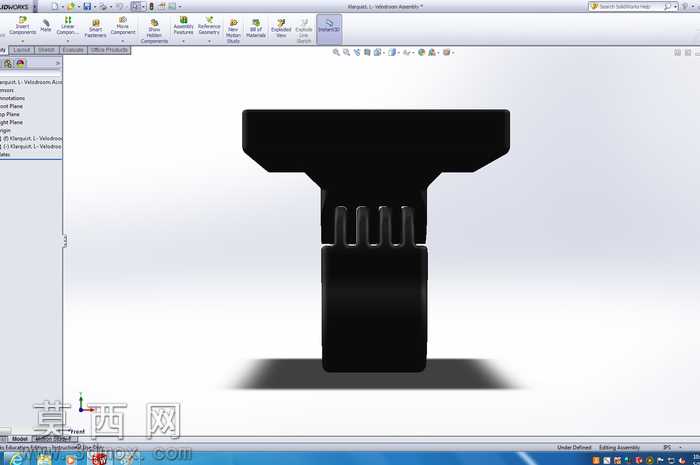Open the ConfigurationManager tab icon
This screenshot has width=700, height=465.
point(8,63)
